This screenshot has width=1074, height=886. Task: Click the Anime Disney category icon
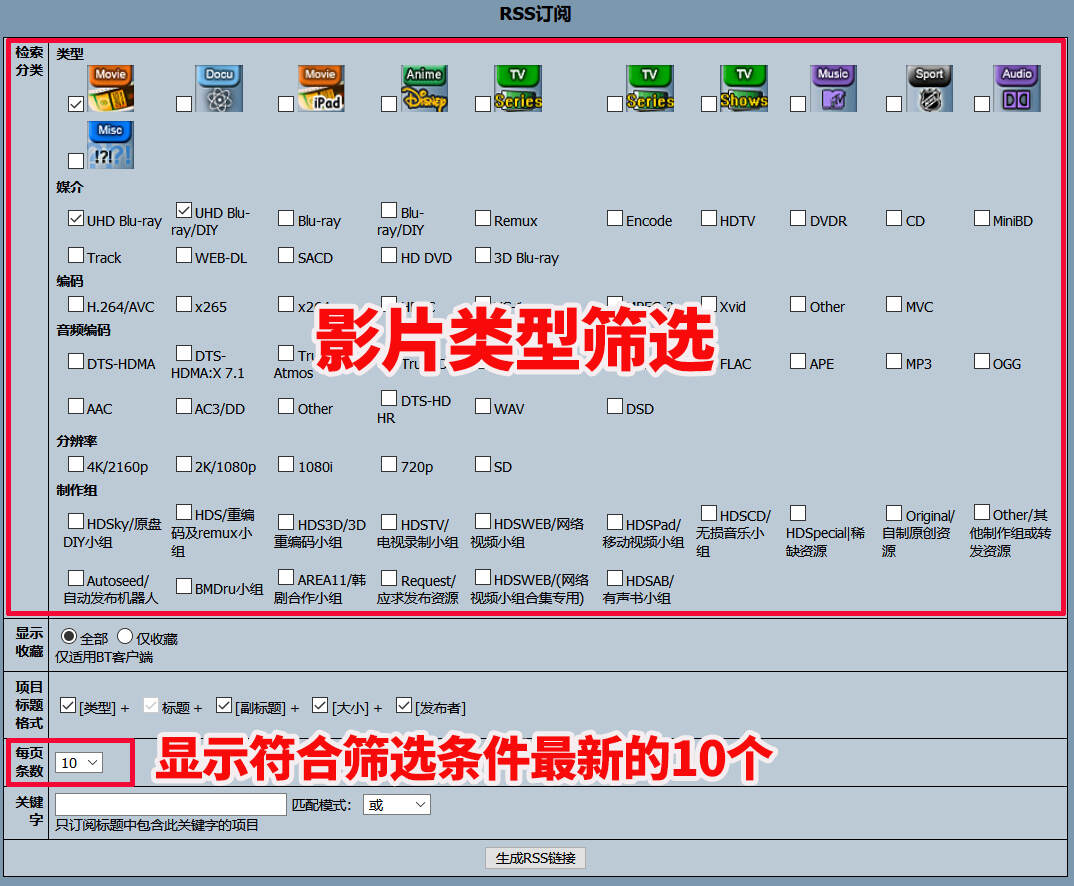[x=424, y=88]
